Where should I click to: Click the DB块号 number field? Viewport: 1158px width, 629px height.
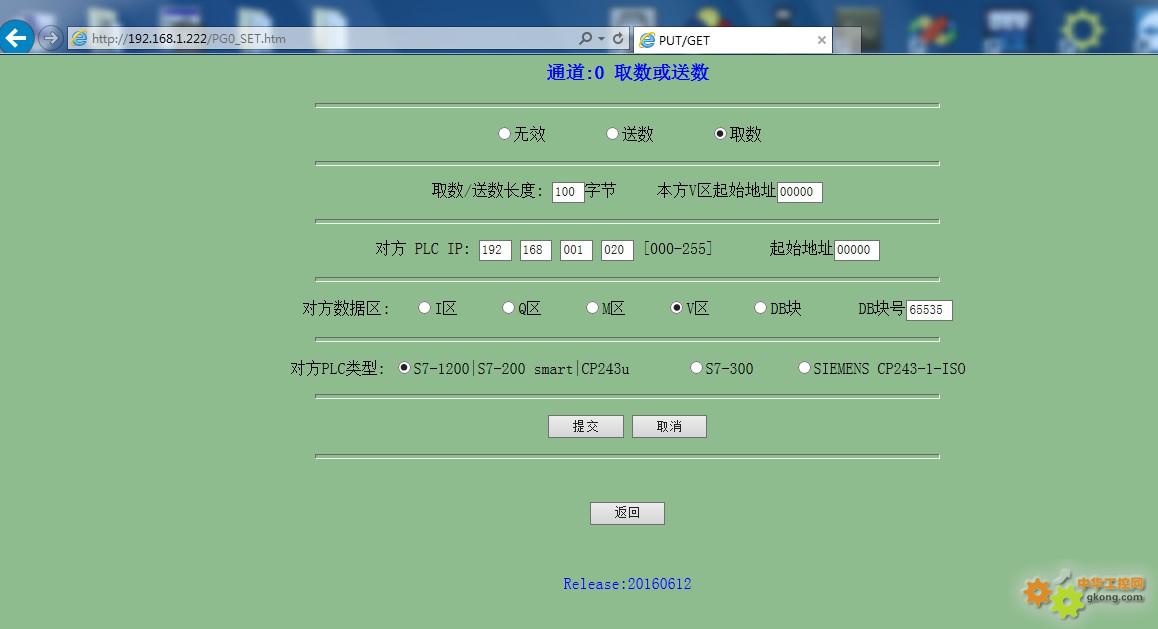[x=929, y=310]
